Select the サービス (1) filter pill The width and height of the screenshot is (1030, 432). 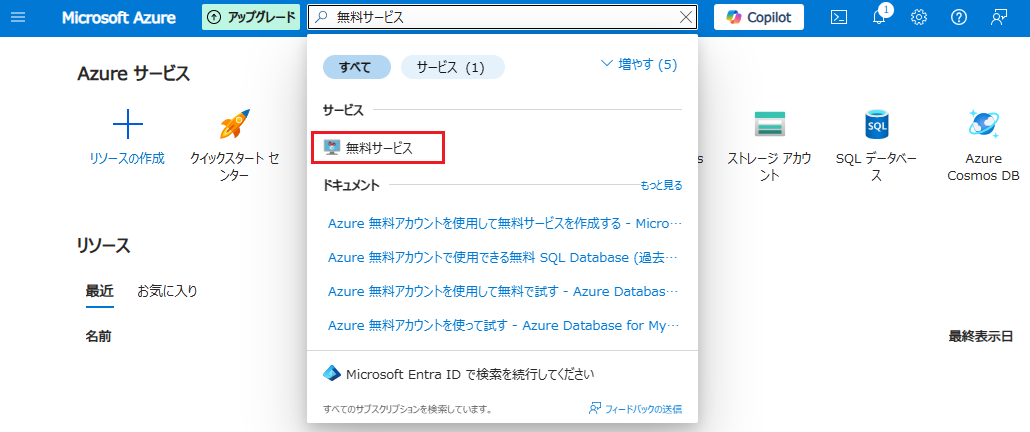pos(453,67)
